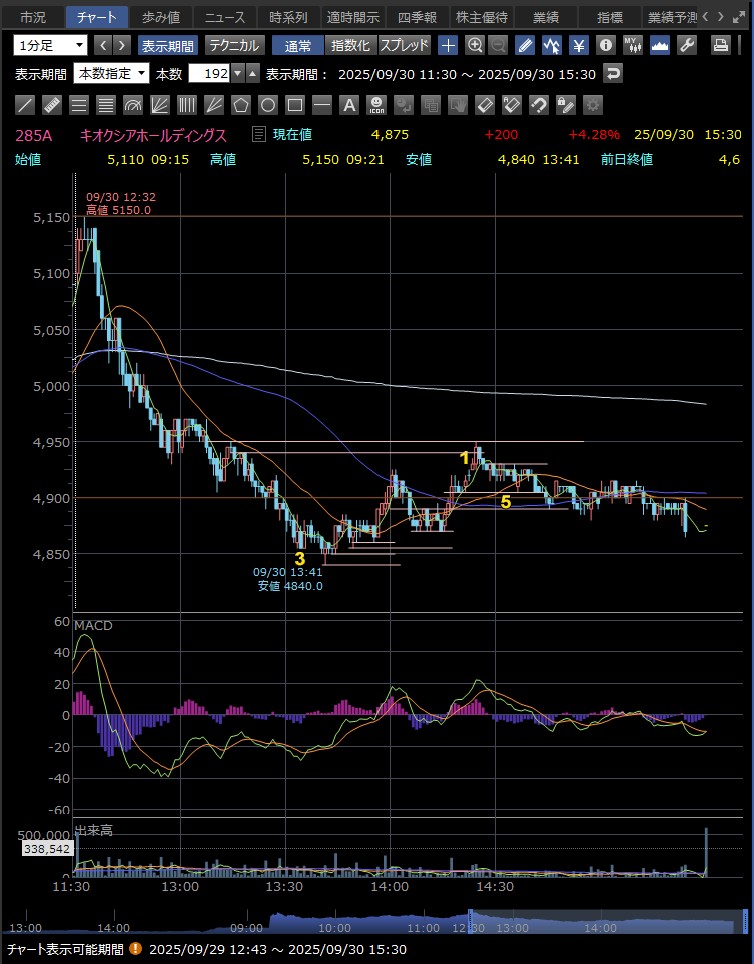Viewport: 754px width, 964px height.
Task: Open the 1分足 timeframe dropdown
Action: [50, 45]
